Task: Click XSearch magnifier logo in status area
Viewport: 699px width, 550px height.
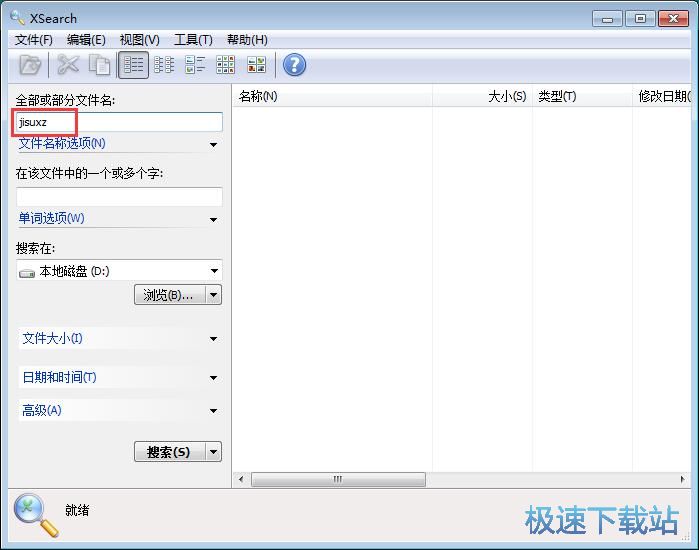Action: click(x=36, y=515)
